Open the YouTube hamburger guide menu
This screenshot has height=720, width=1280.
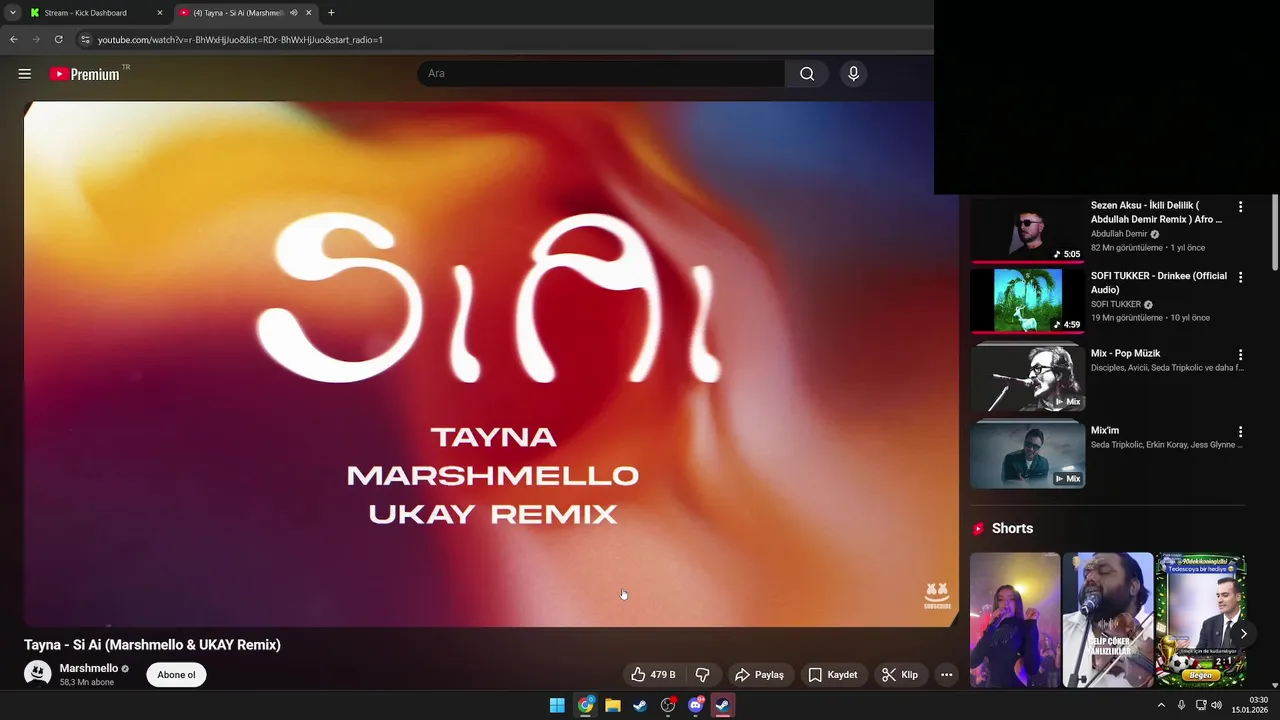tap(25, 74)
